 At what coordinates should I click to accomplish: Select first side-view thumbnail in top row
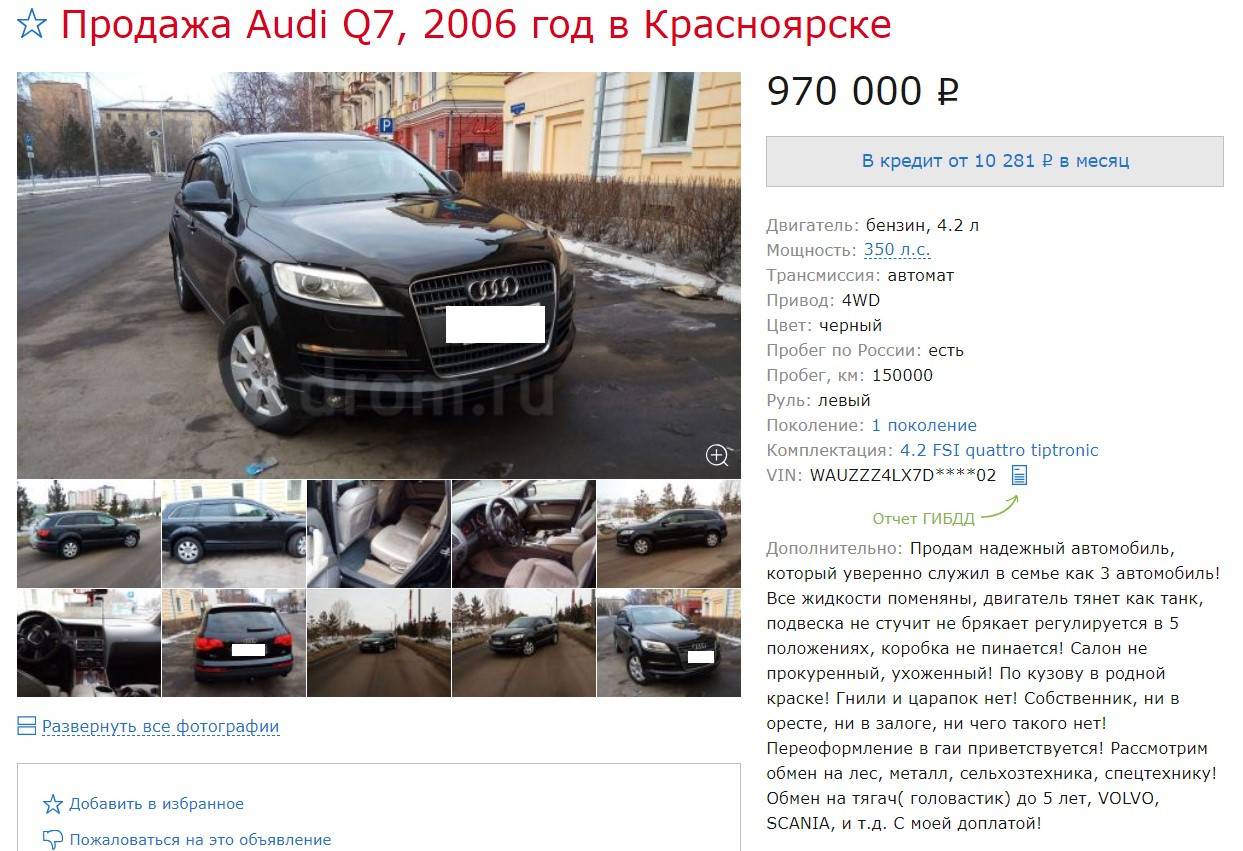(89, 533)
